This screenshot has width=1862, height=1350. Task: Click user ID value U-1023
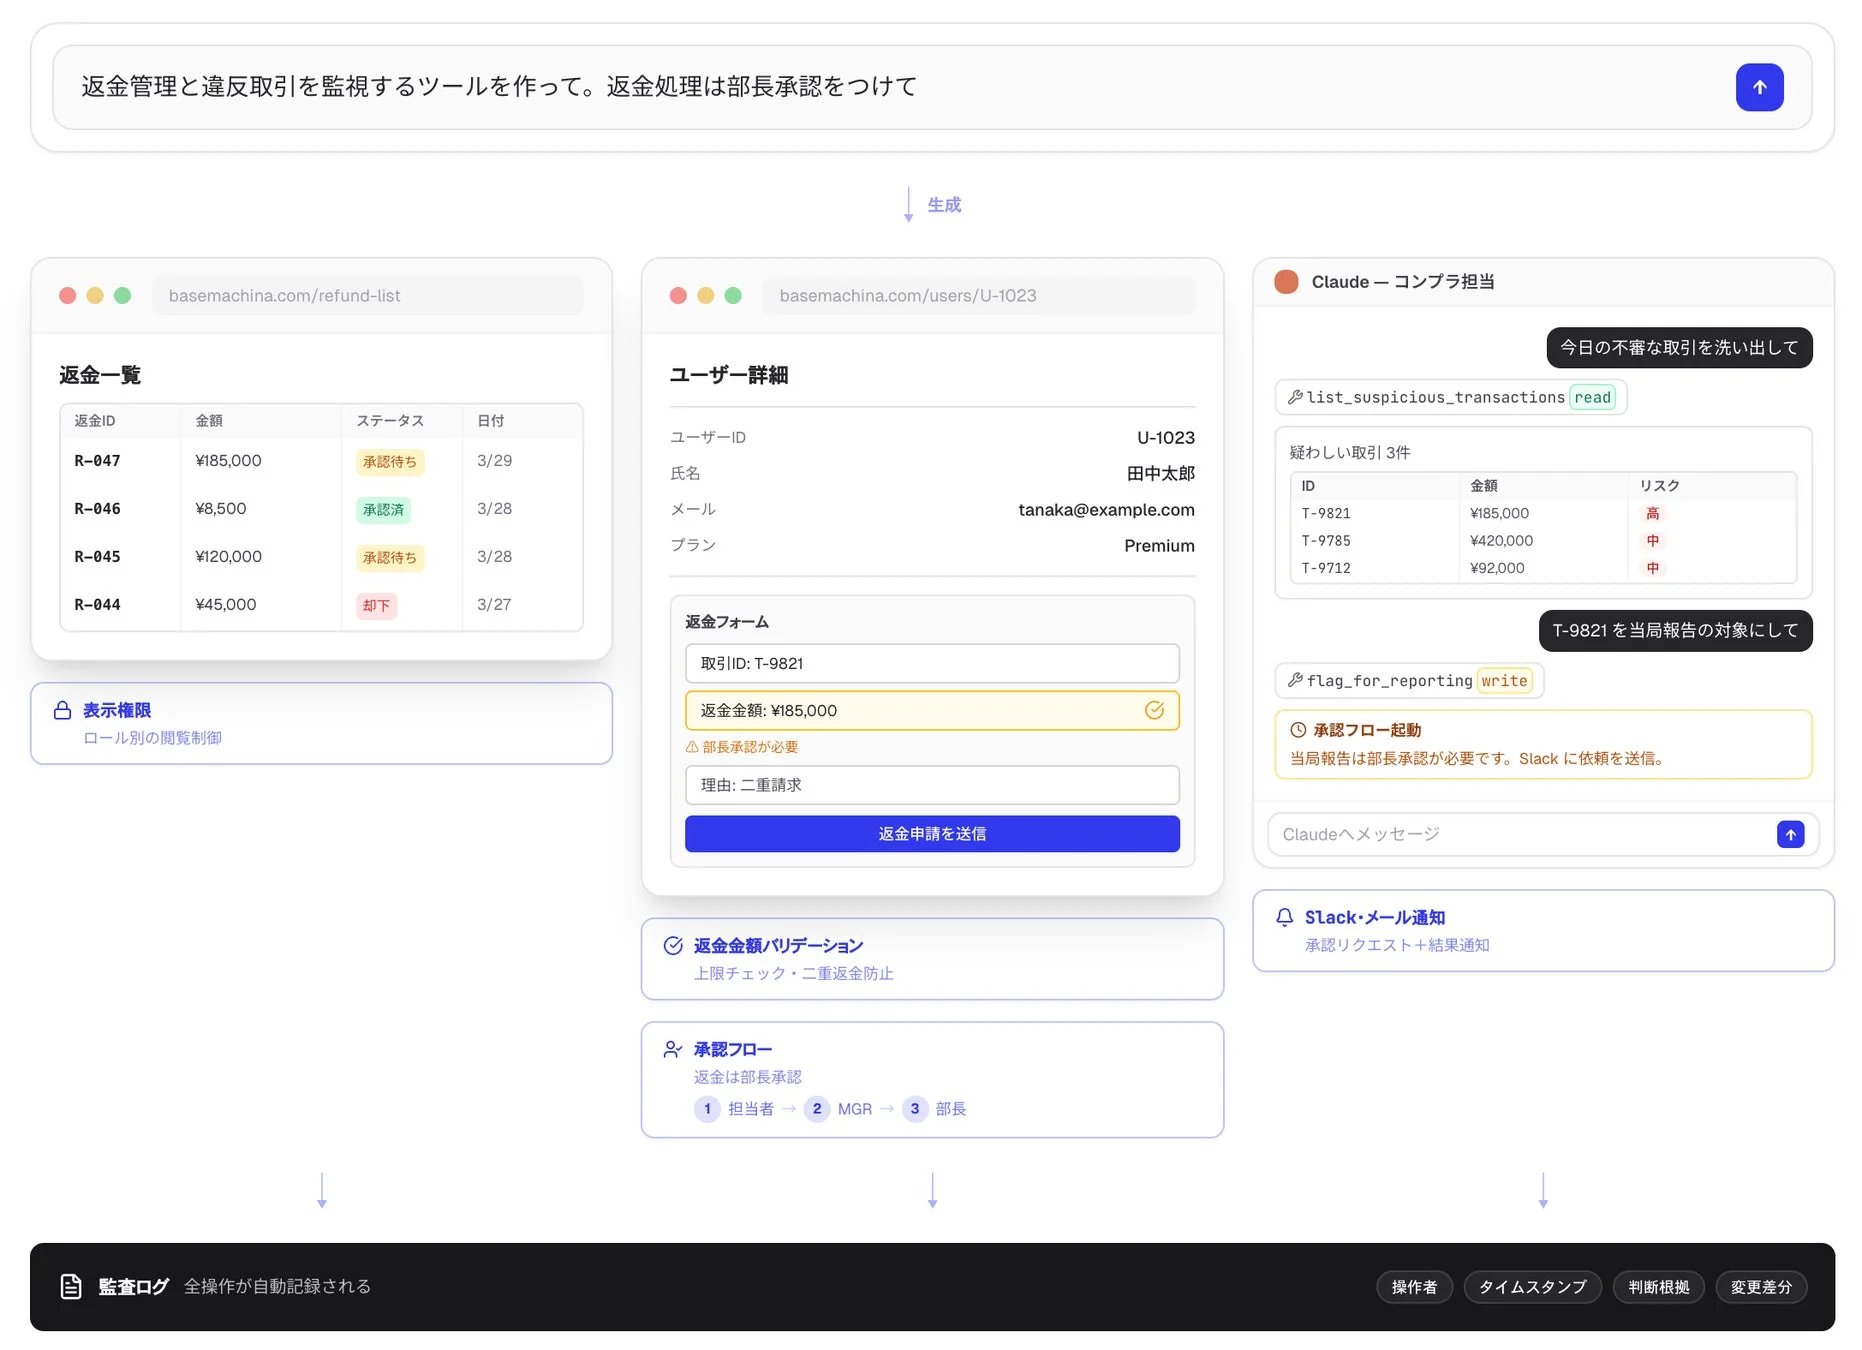(x=1166, y=437)
